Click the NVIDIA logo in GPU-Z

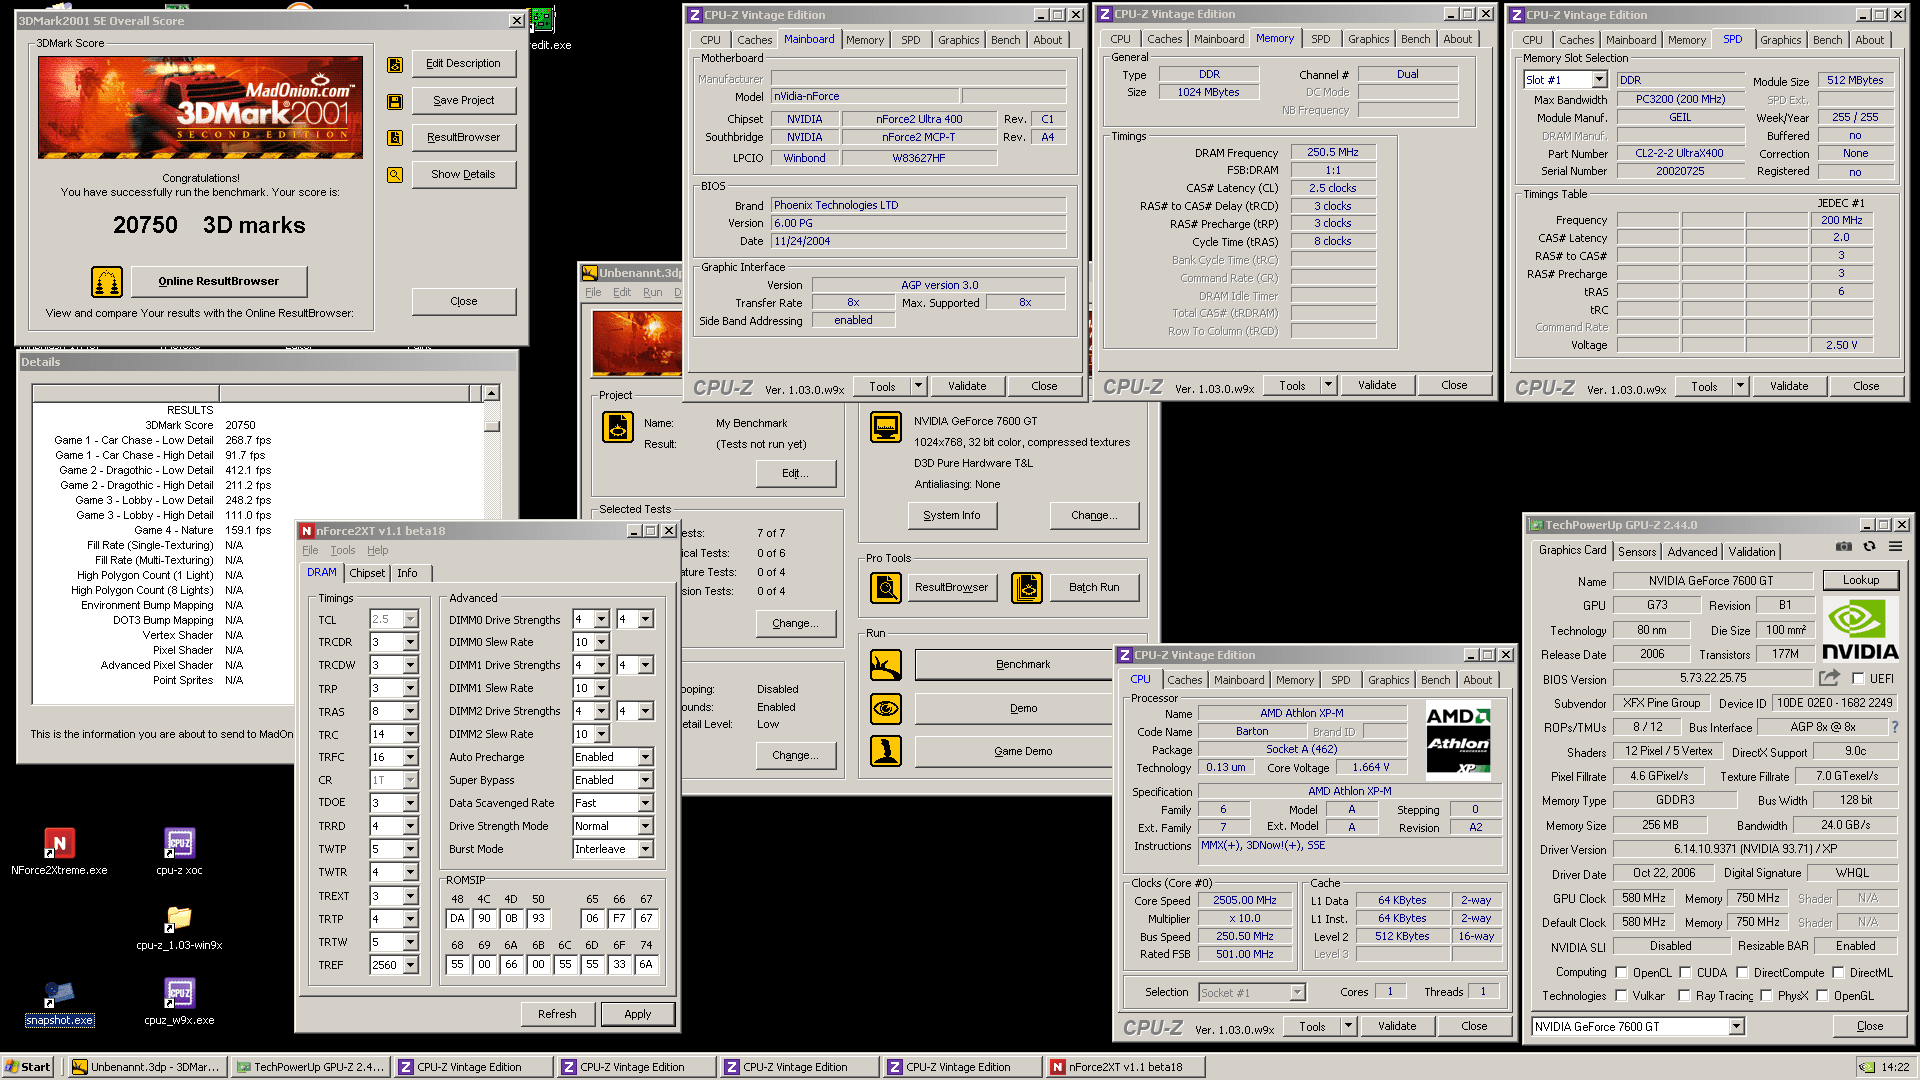(x=1860, y=630)
